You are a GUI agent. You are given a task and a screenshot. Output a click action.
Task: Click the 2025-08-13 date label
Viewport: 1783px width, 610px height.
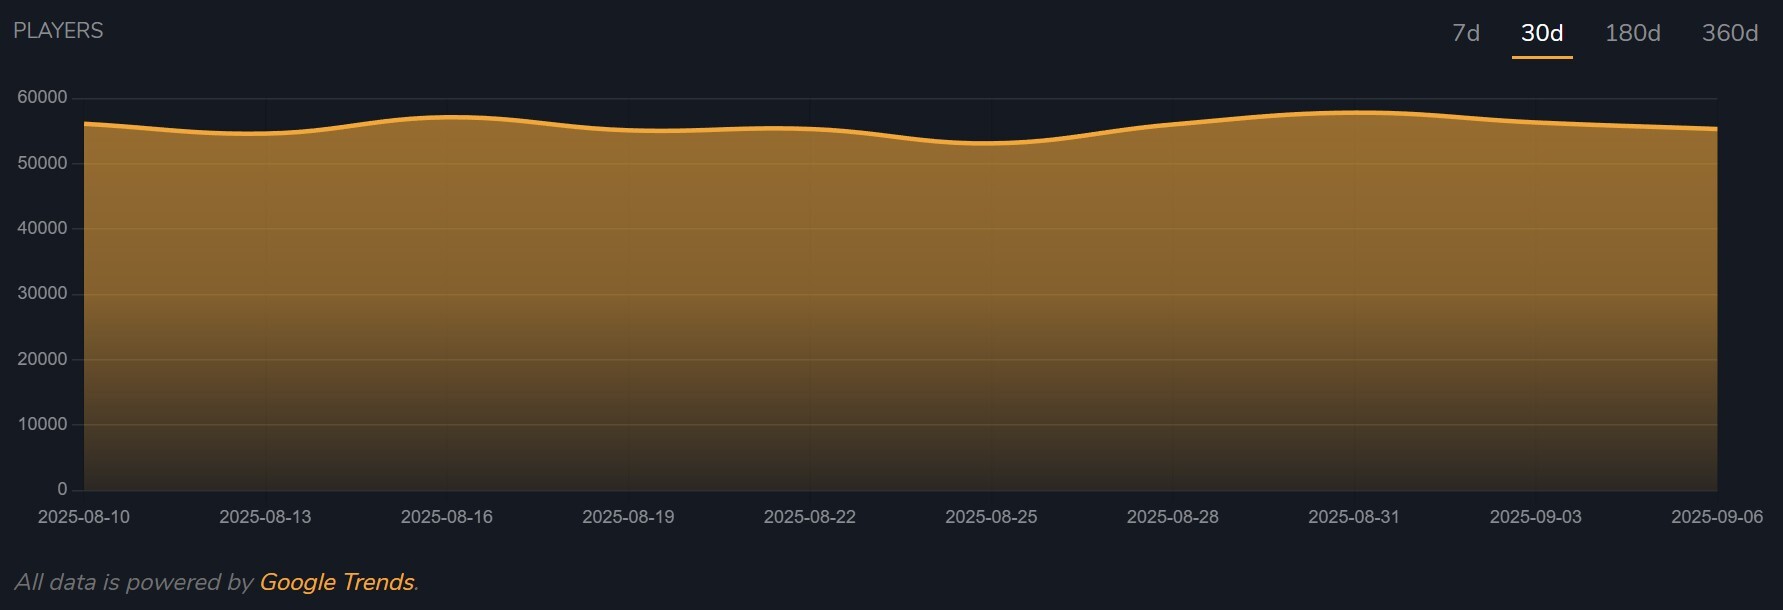pyautogui.click(x=265, y=517)
